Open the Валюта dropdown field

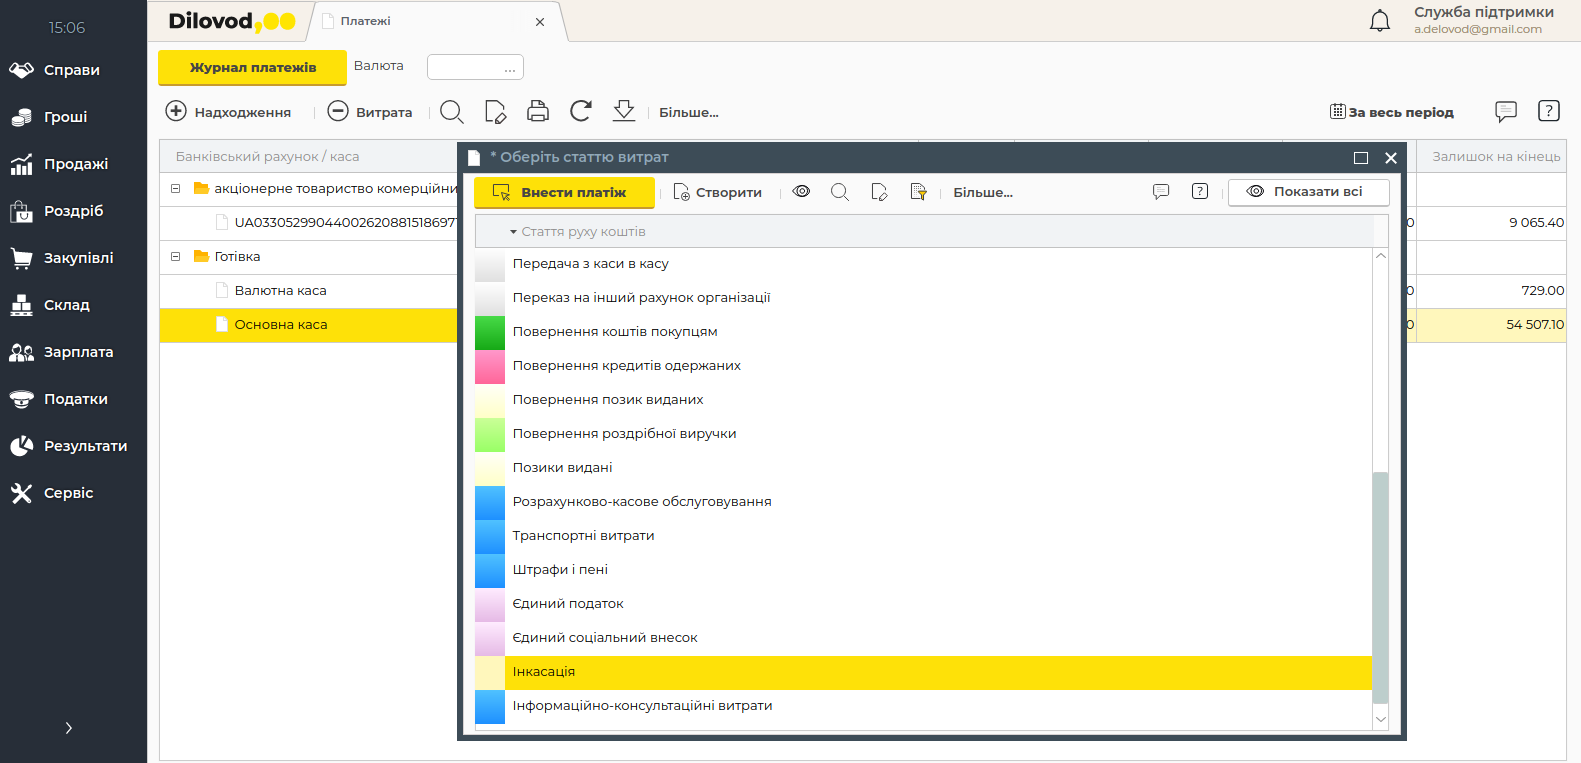[x=475, y=67]
